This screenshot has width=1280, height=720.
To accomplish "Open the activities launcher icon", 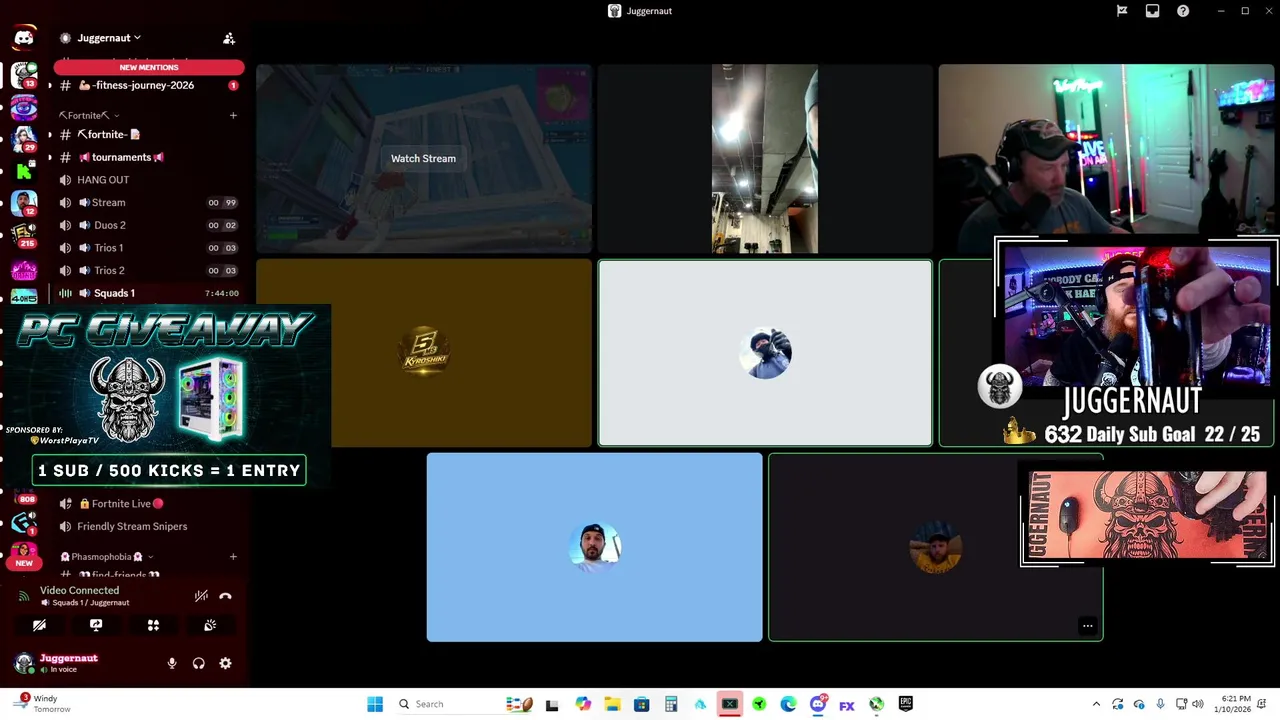I will 153,625.
